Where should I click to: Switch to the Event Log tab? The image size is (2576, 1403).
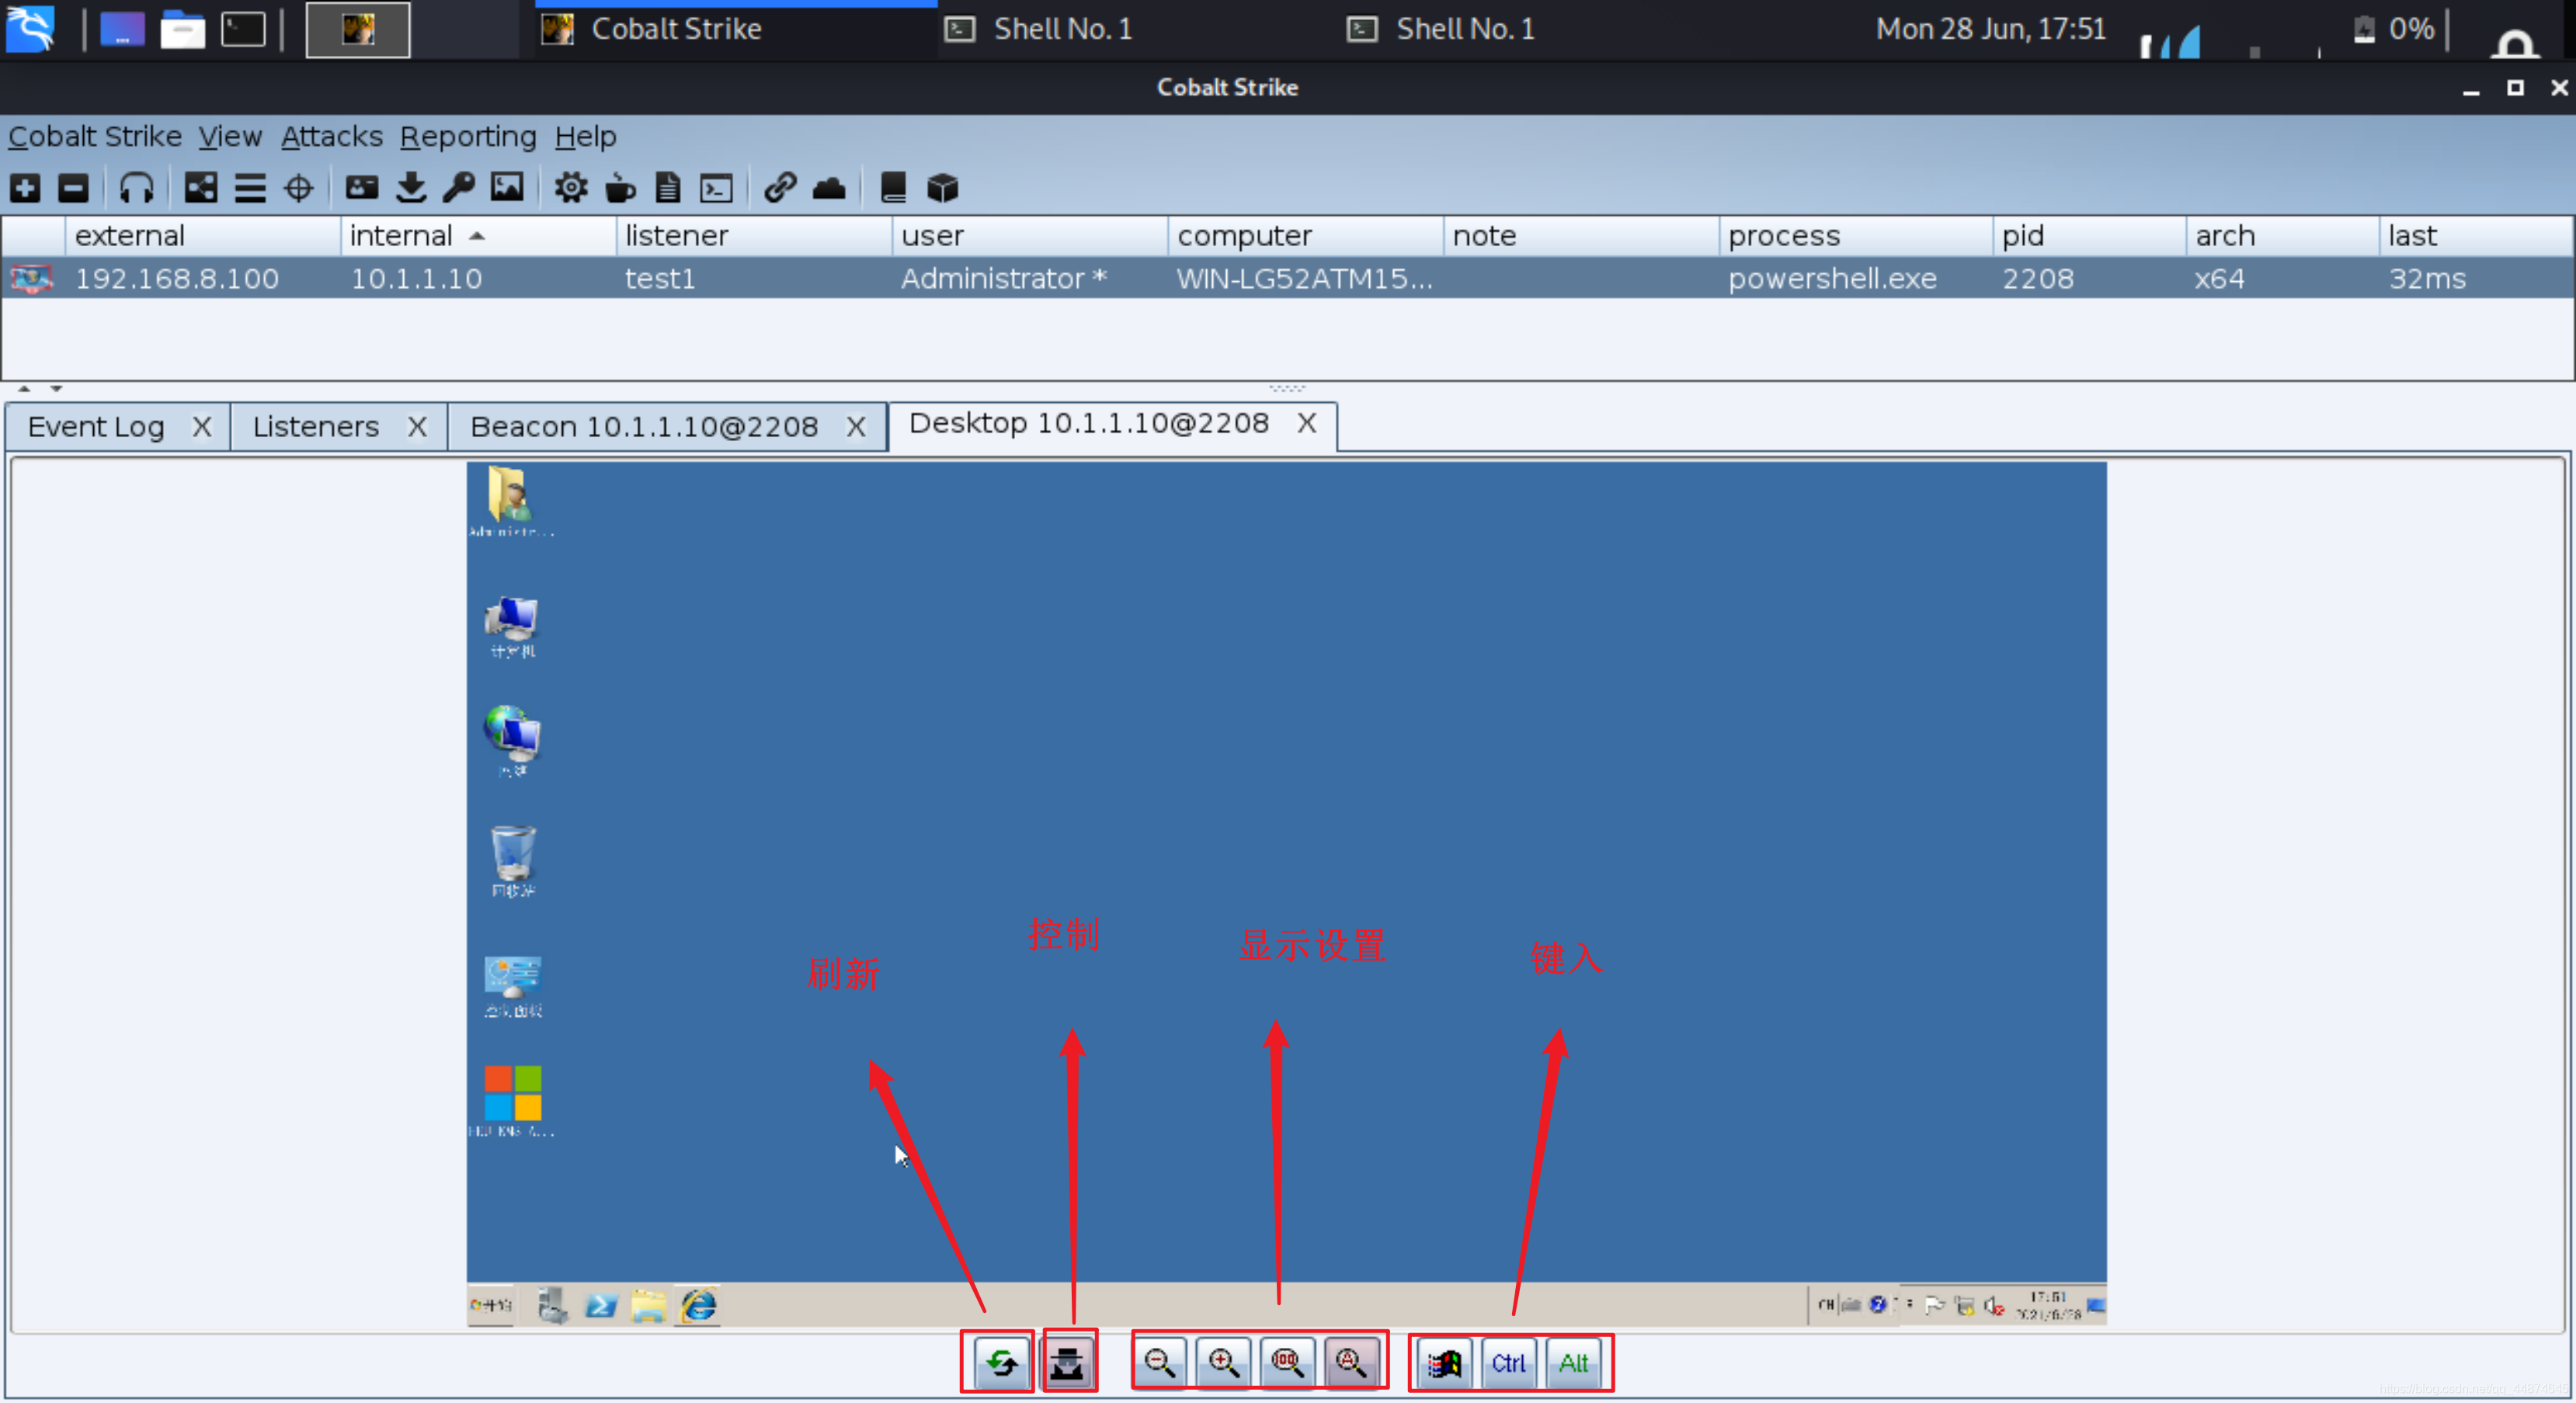point(96,427)
